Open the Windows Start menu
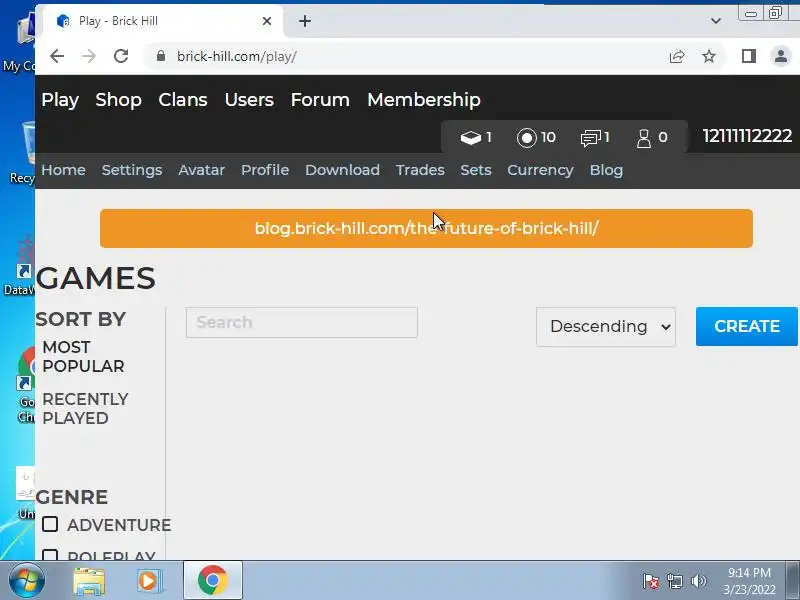This screenshot has width=800, height=600. tap(26, 581)
